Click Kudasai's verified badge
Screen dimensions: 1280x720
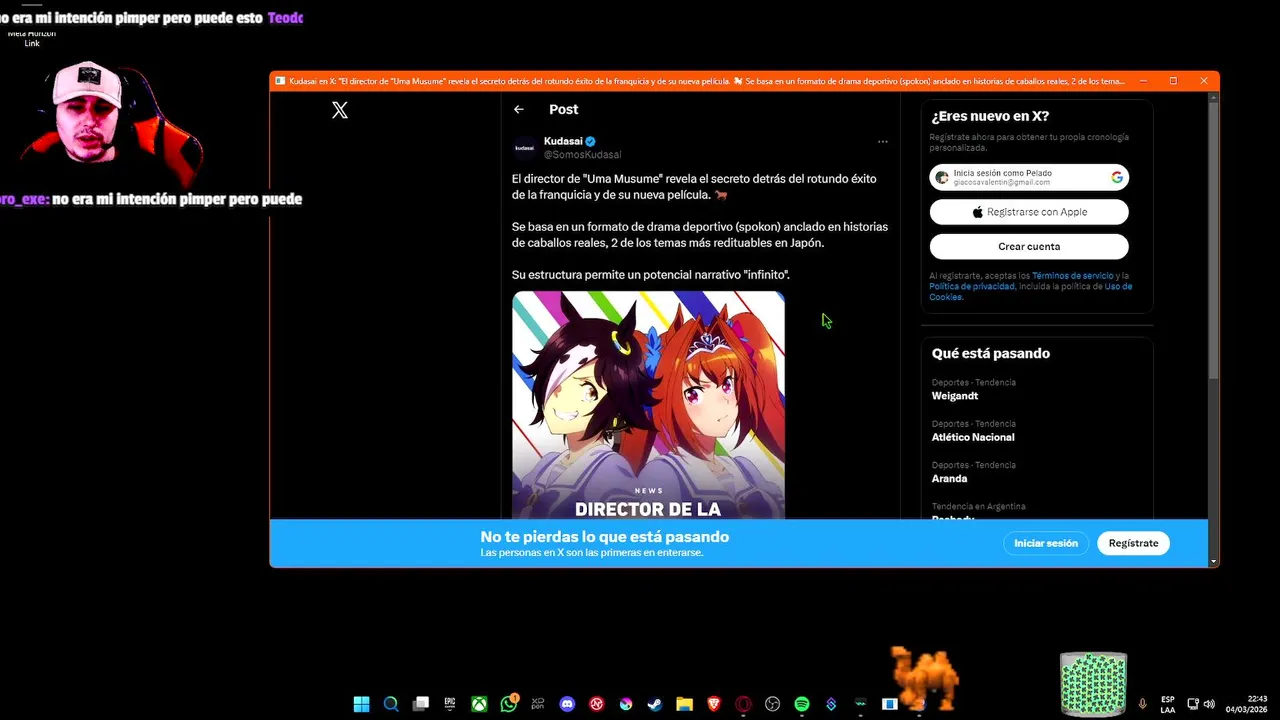[590, 142]
